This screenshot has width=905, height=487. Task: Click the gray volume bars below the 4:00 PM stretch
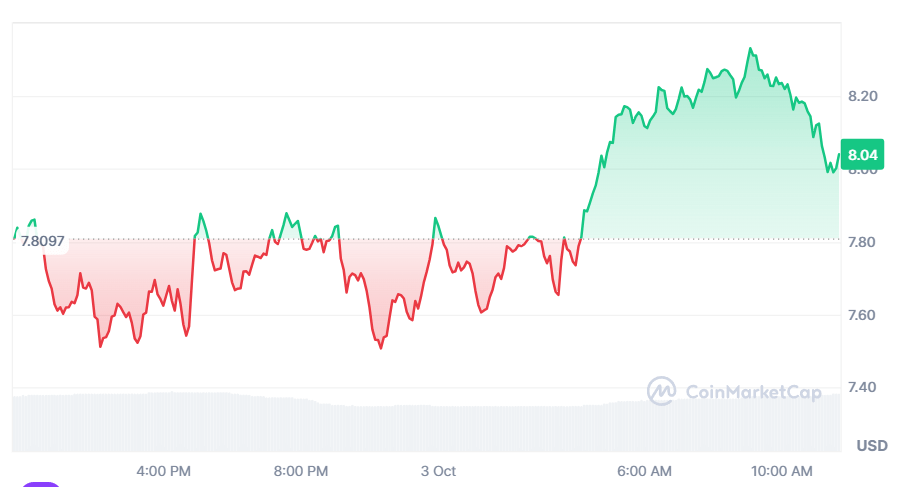(165, 420)
